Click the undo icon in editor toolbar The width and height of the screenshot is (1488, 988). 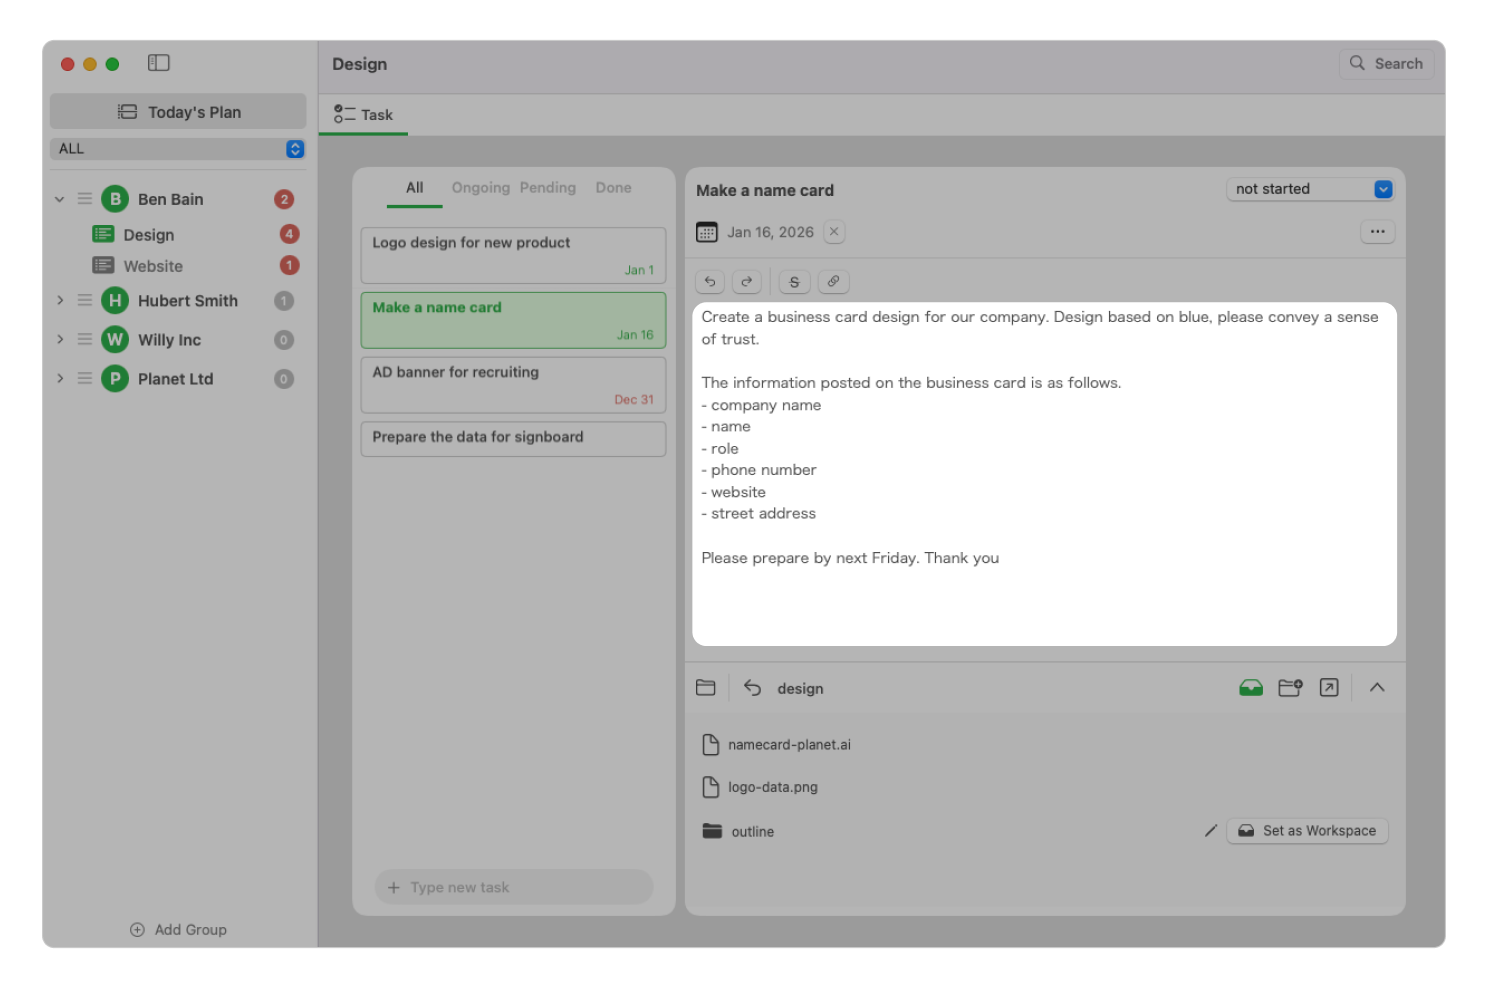point(710,282)
